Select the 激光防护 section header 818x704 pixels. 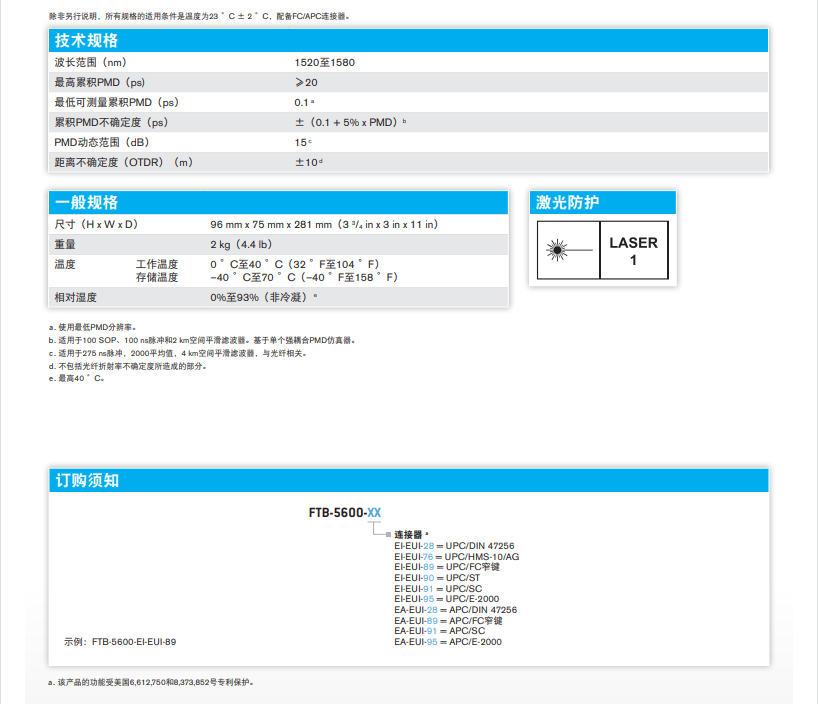pyautogui.click(x=603, y=202)
